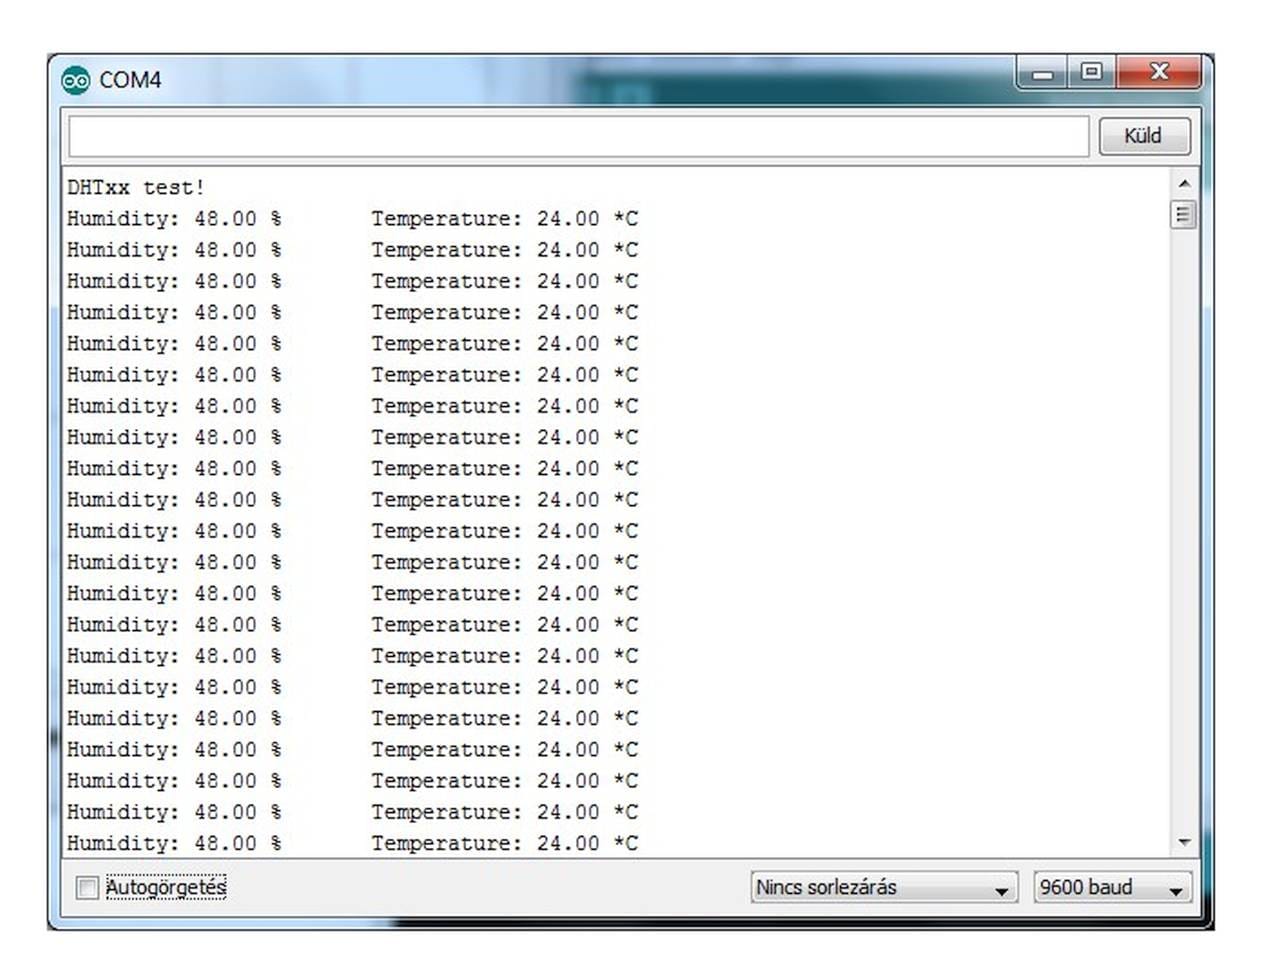Click the Autogörgetés label text
Screen dimensions: 1280x960
click(166, 887)
